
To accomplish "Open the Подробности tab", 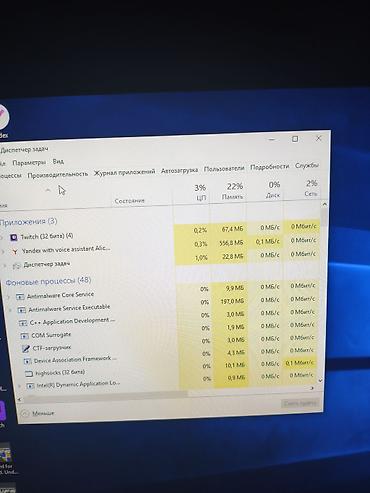I will tap(269, 167).
